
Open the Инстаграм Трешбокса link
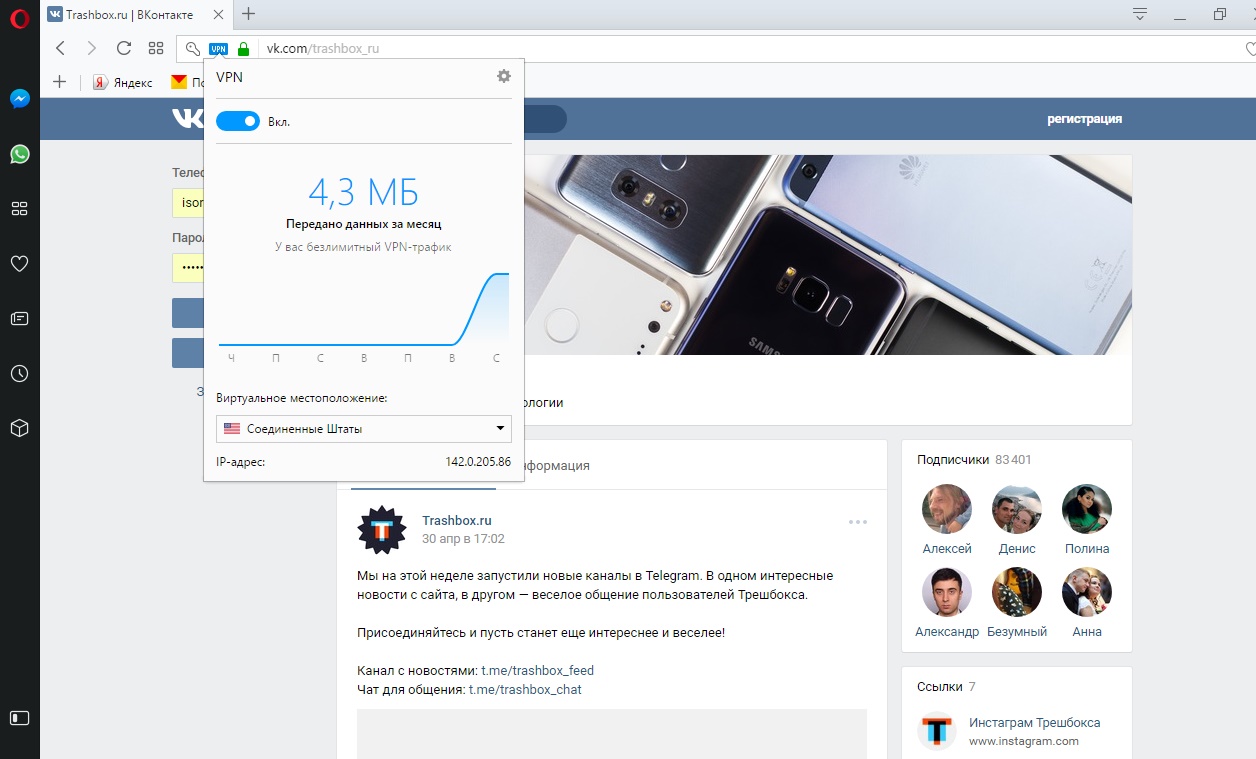pyautogui.click(x=1034, y=722)
